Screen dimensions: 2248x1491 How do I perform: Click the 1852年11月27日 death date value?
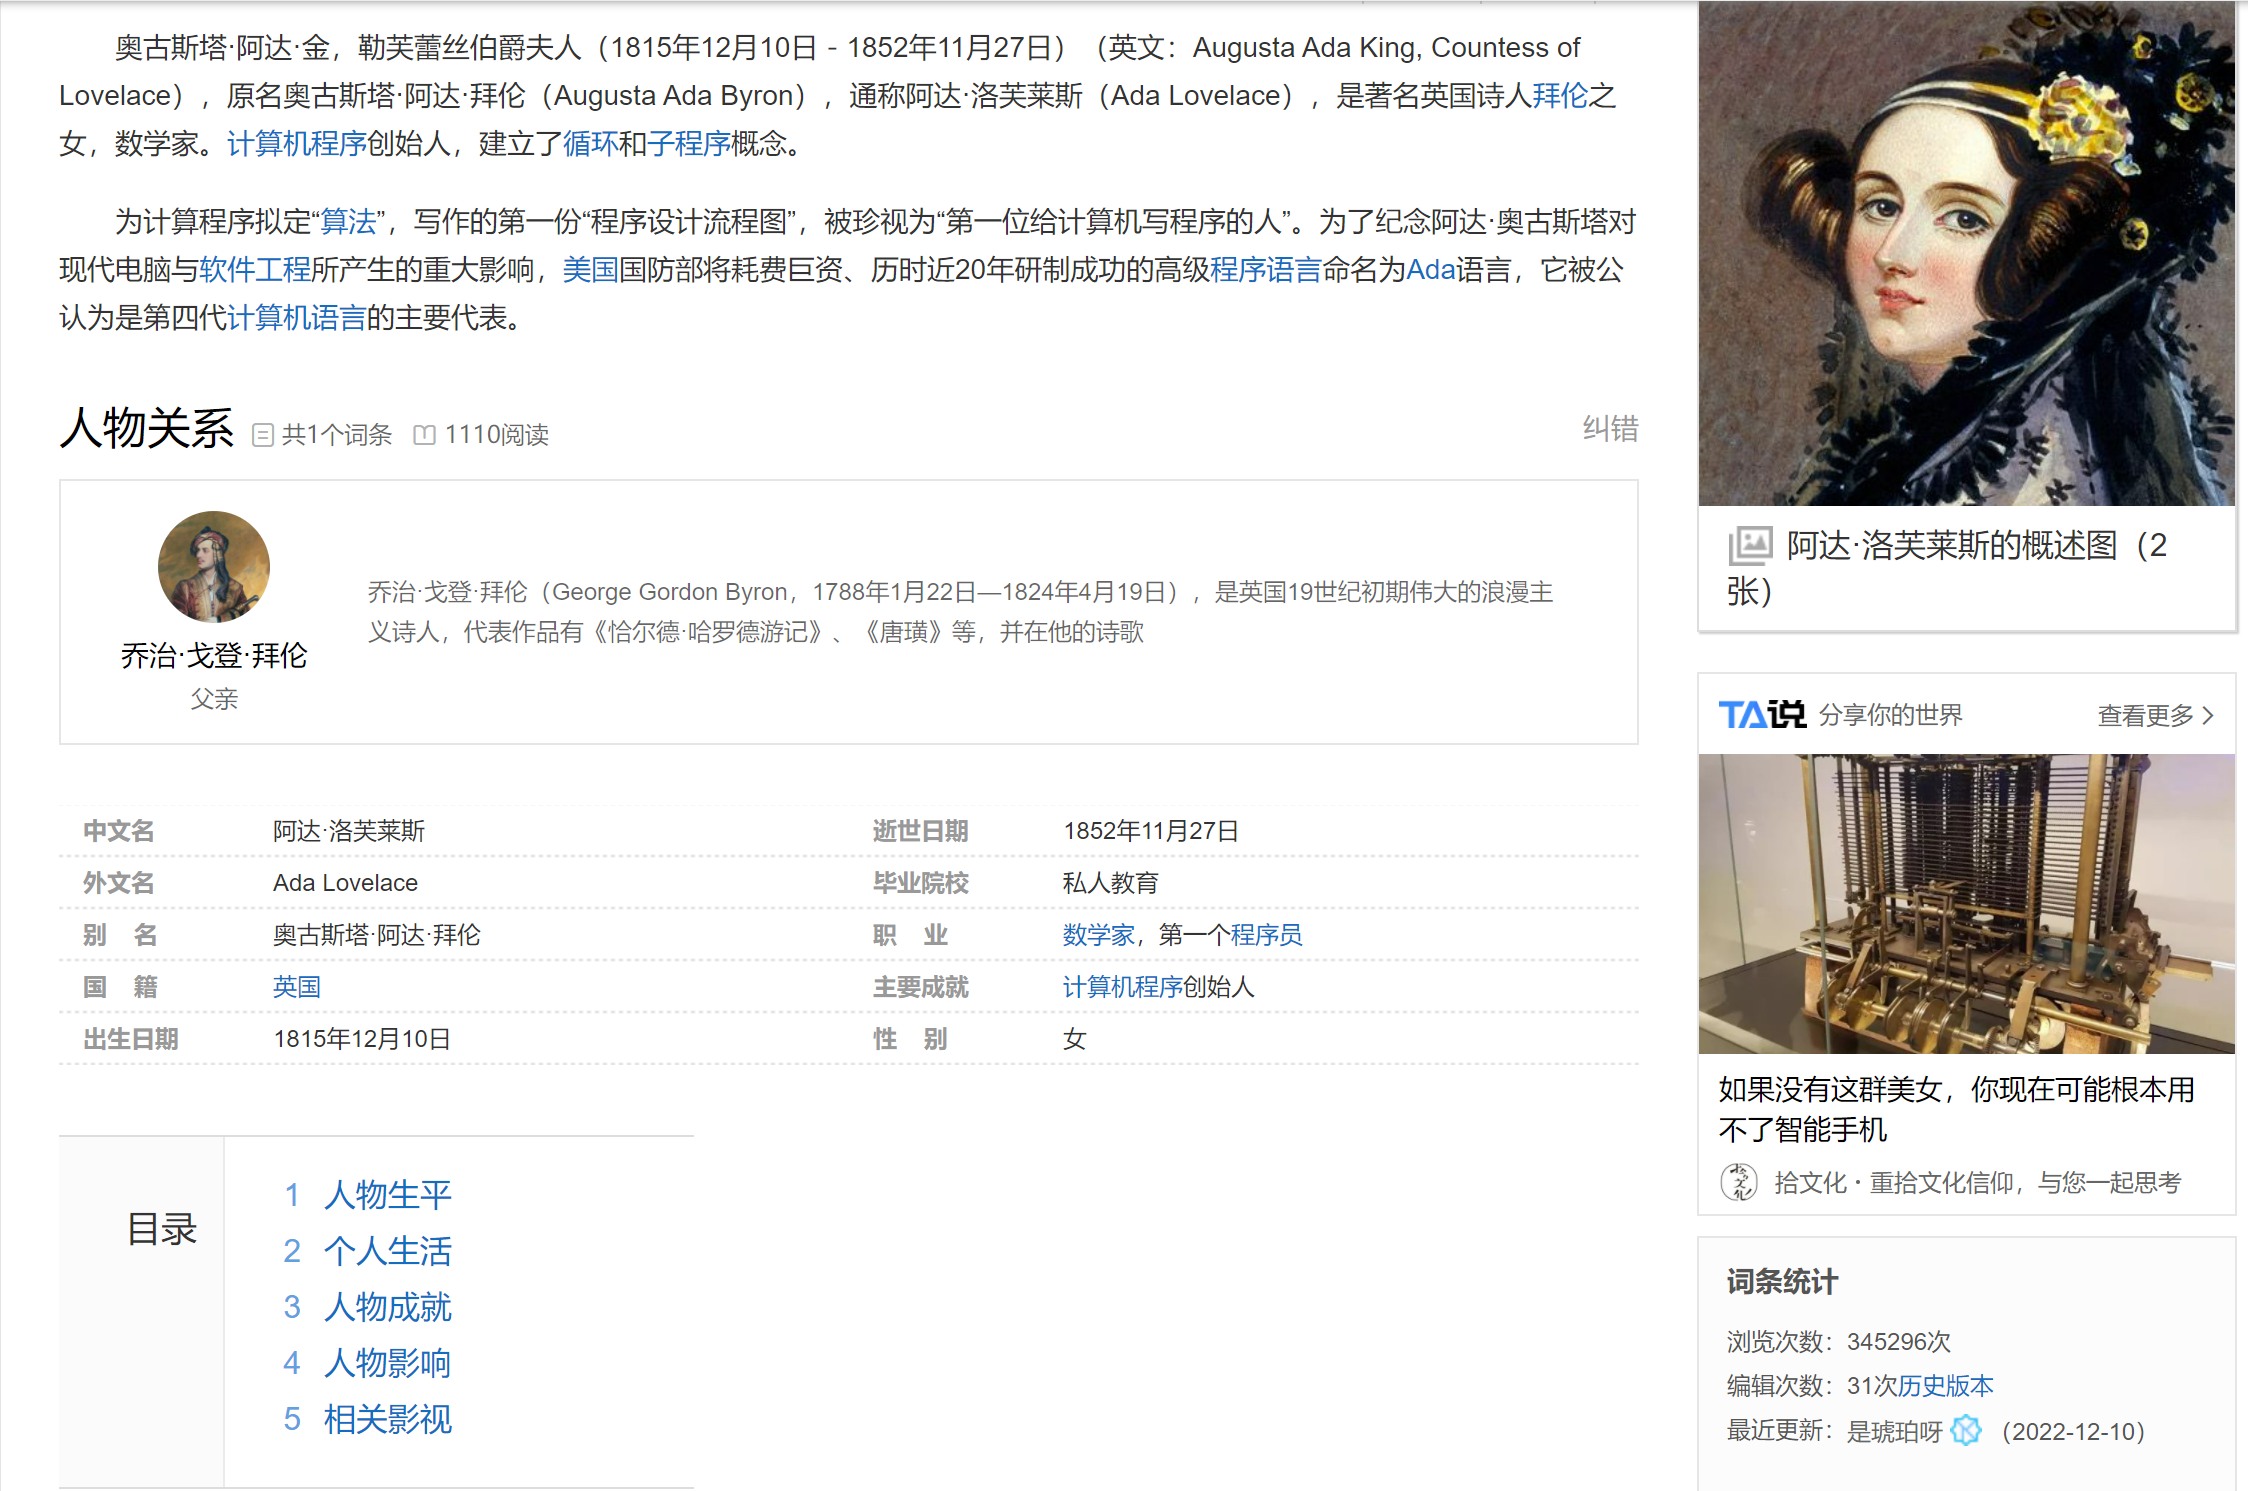click(x=1151, y=831)
